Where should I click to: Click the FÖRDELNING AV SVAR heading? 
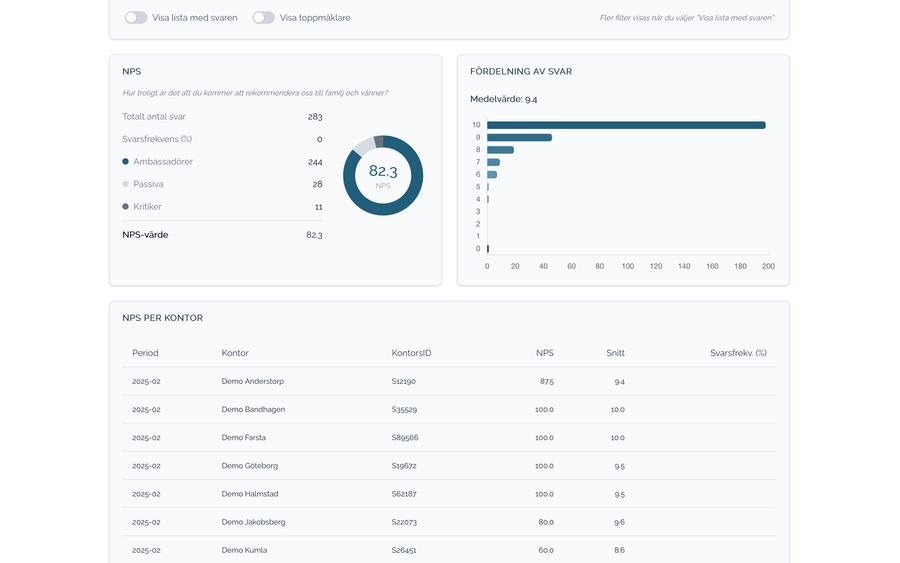pos(521,72)
